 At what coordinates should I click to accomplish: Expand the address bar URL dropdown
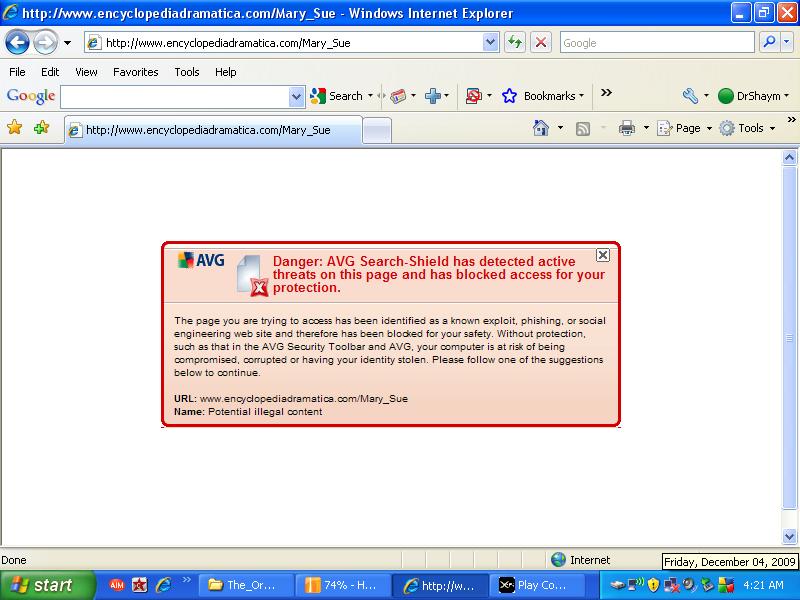(x=490, y=43)
